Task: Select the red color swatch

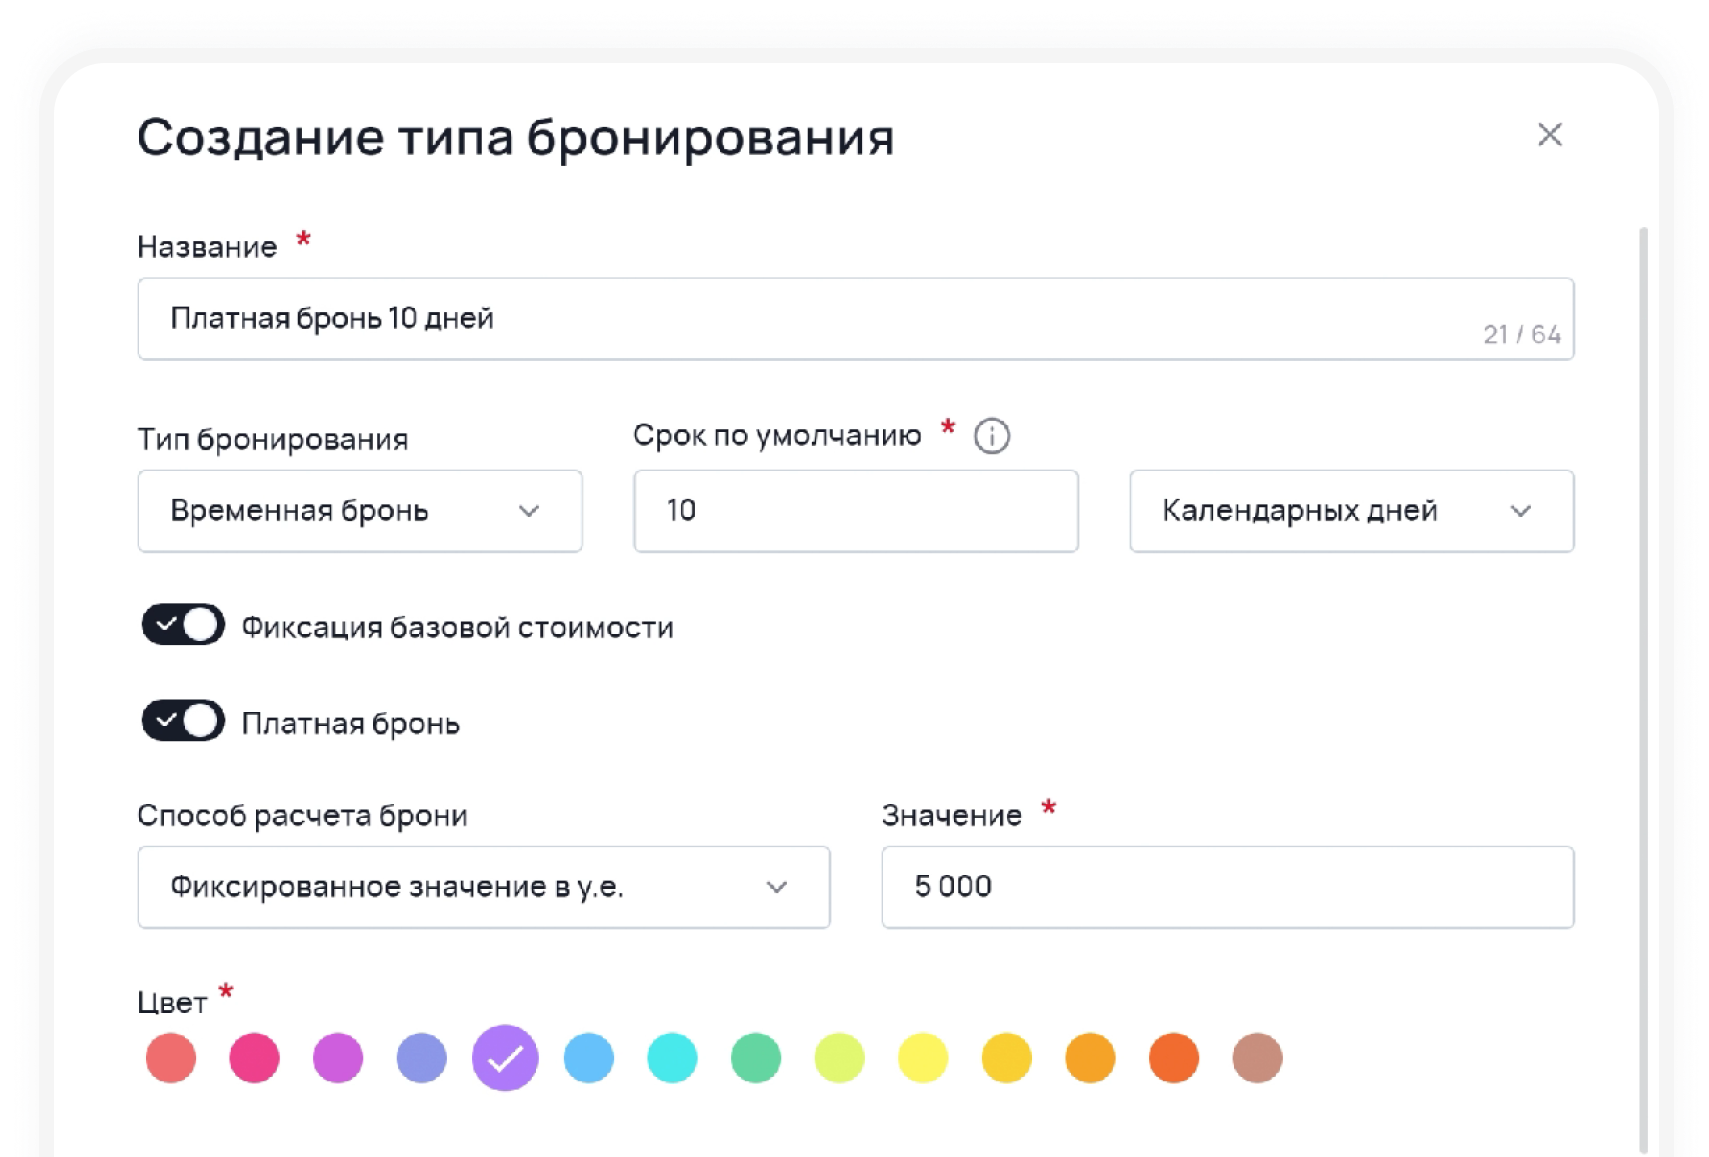Action: [x=171, y=1057]
